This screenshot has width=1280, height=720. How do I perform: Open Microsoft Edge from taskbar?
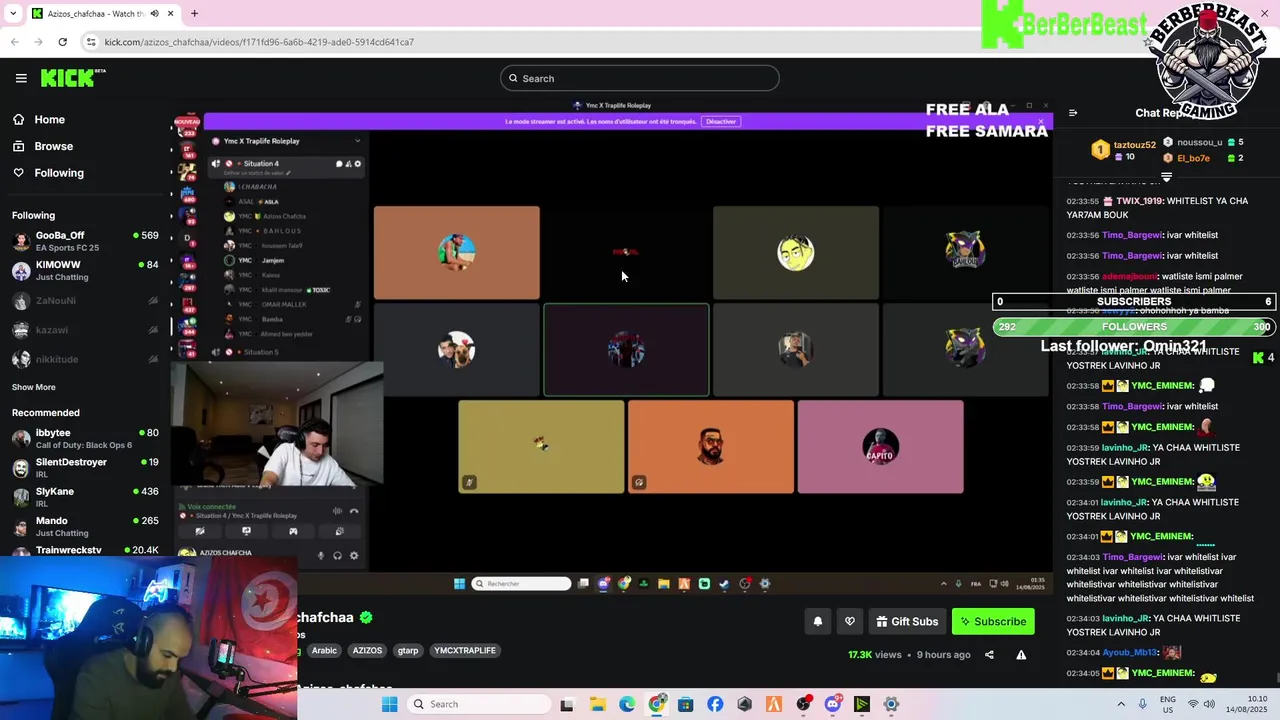[x=627, y=704]
